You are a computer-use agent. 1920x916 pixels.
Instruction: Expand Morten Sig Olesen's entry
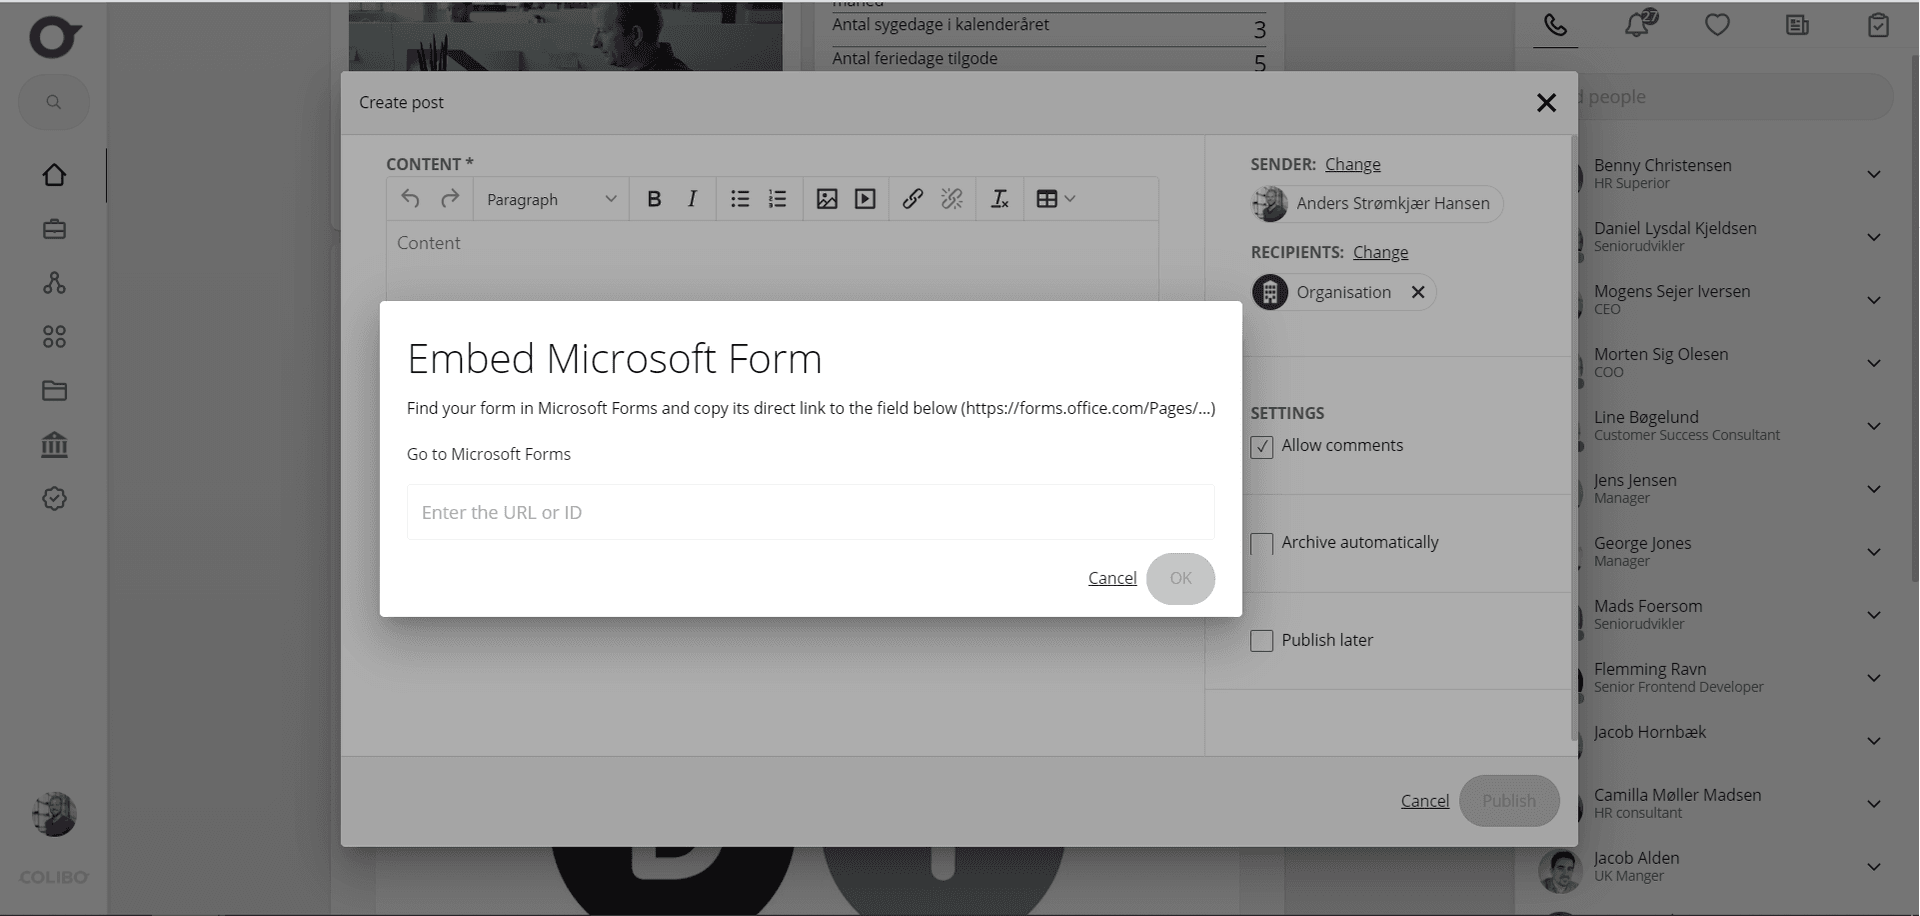[x=1874, y=363]
